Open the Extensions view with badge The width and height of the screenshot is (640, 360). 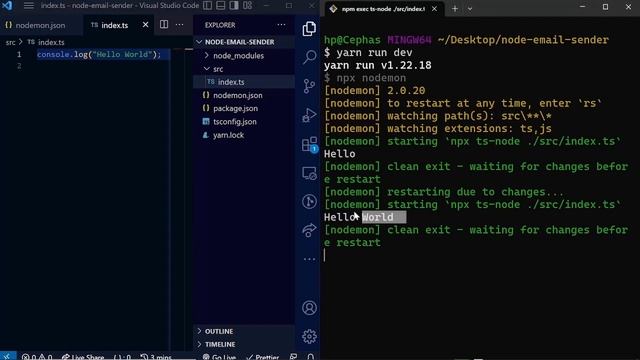click(309, 144)
